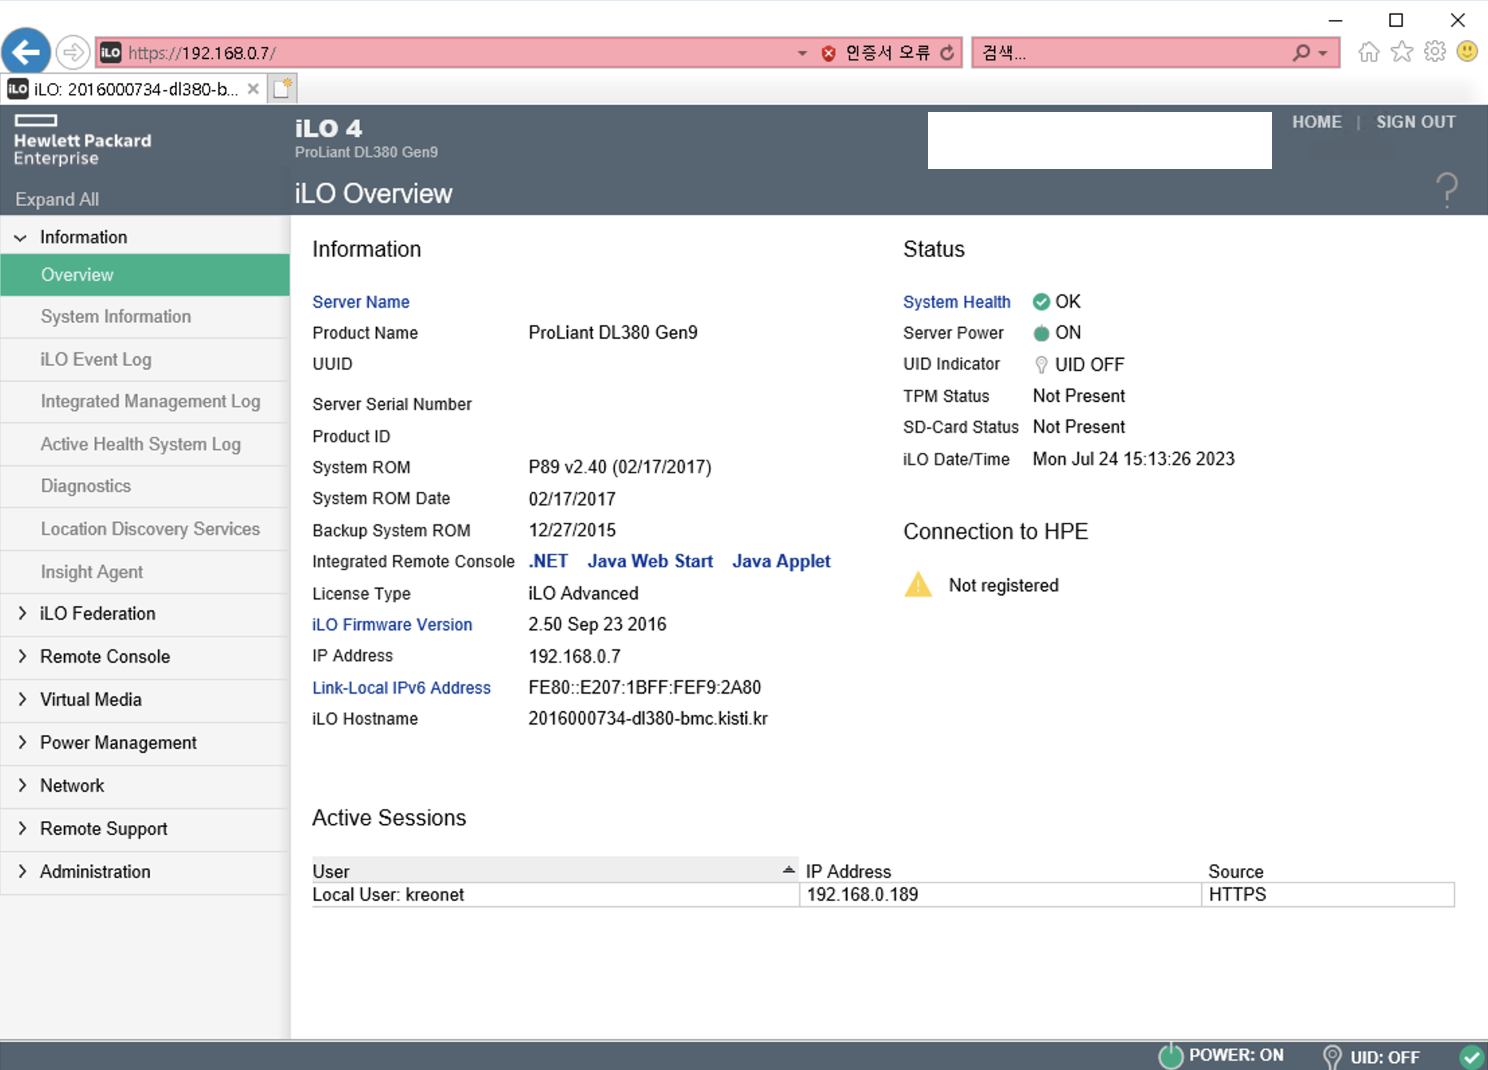Click the red certificate error icon
Viewport: 1488px width, 1070px height.
point(828,53)
